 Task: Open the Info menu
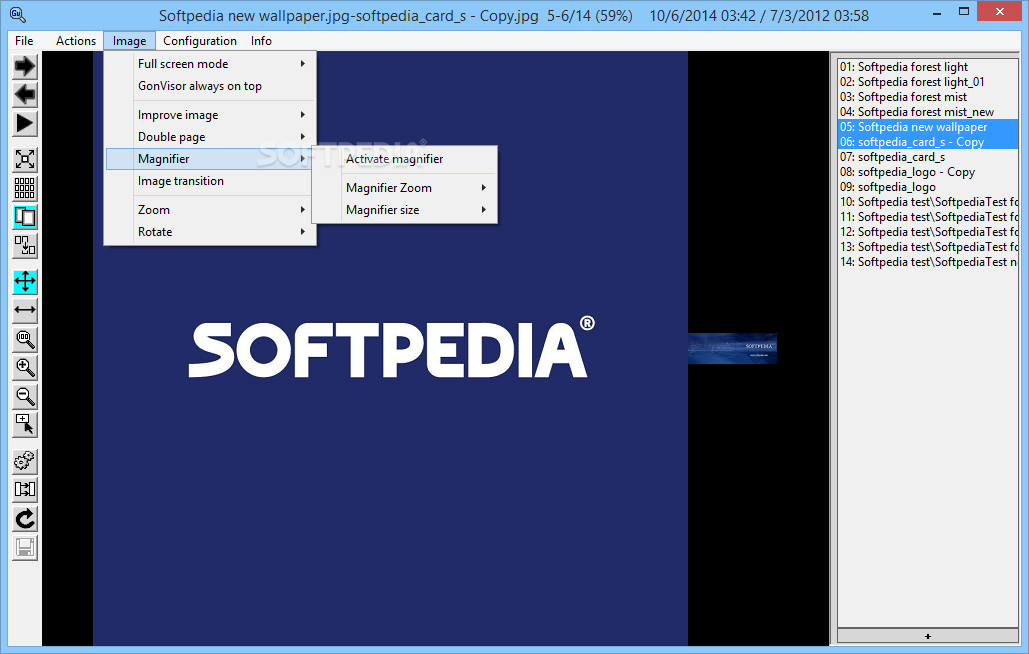pos(261,41)
